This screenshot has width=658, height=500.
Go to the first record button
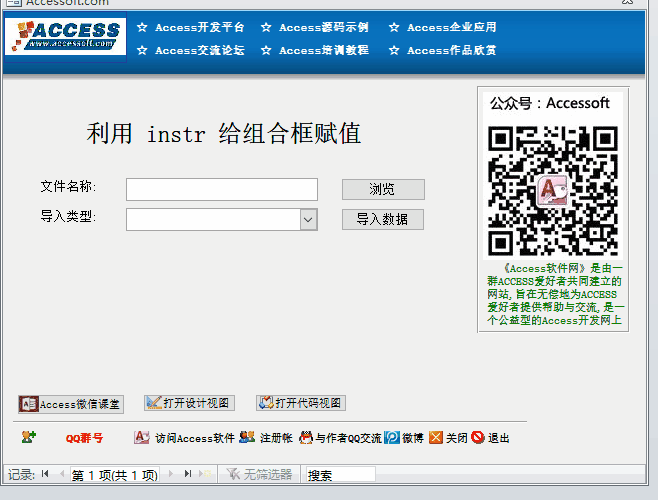45,474
